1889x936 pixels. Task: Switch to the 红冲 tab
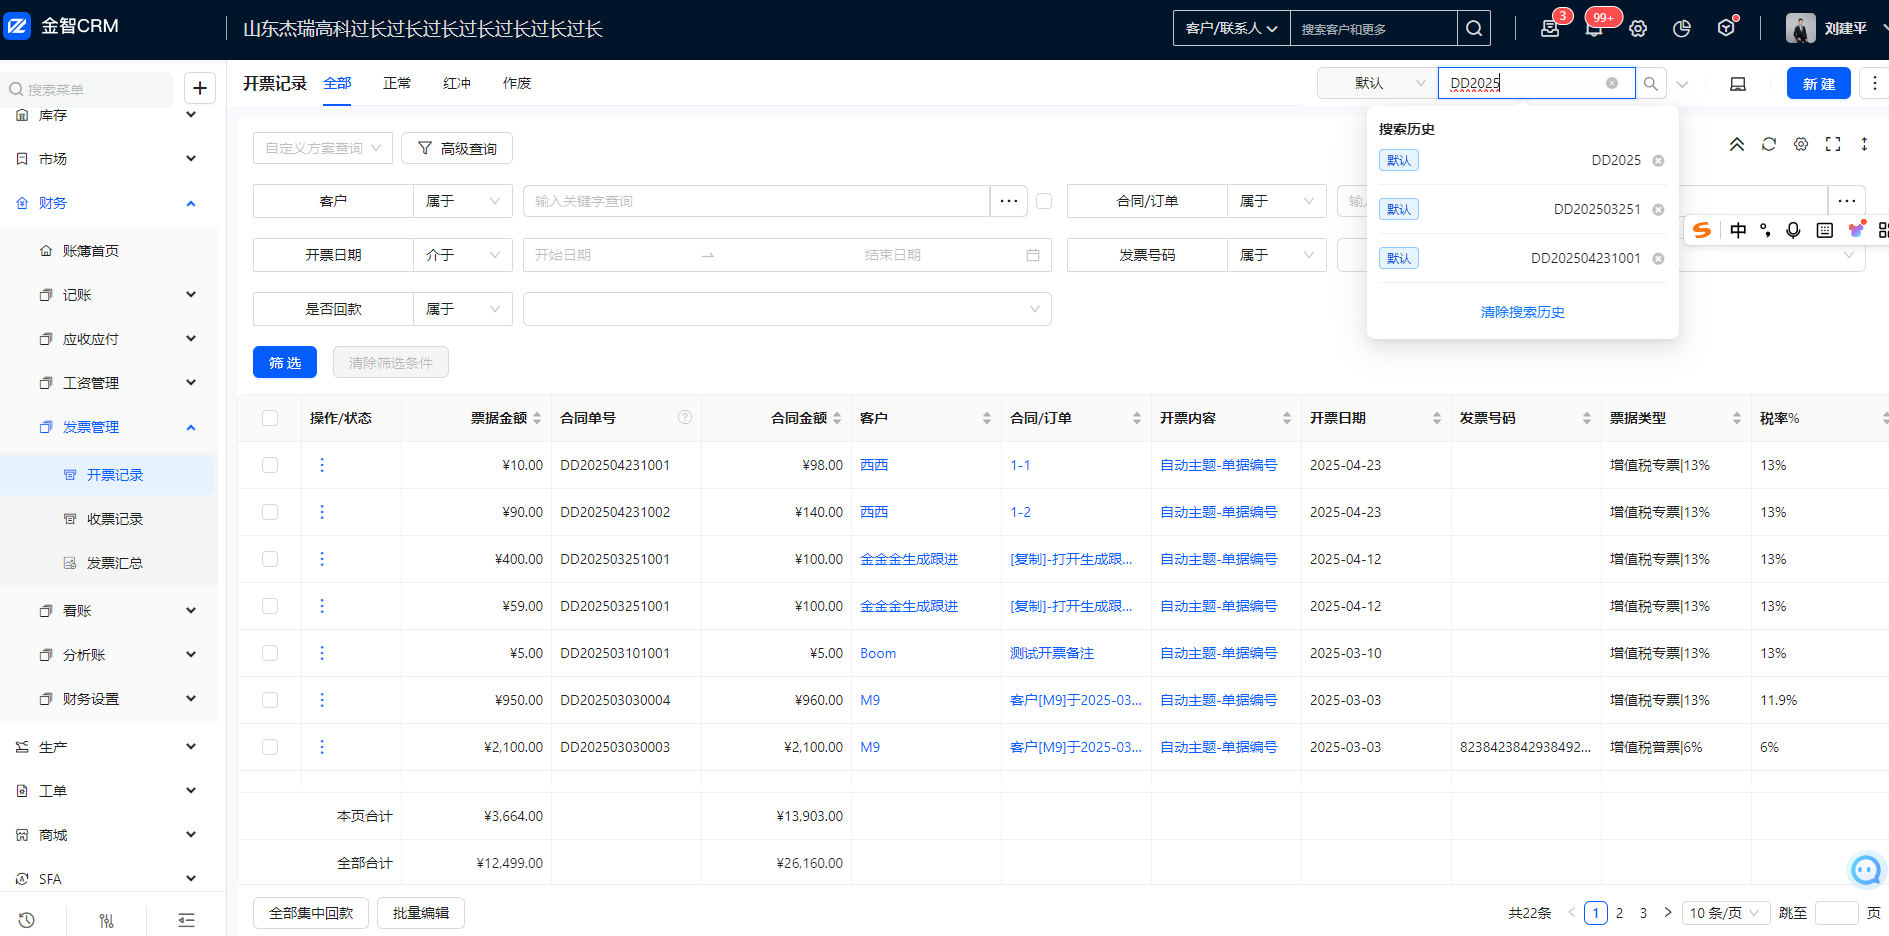click(x=457, y=83)
